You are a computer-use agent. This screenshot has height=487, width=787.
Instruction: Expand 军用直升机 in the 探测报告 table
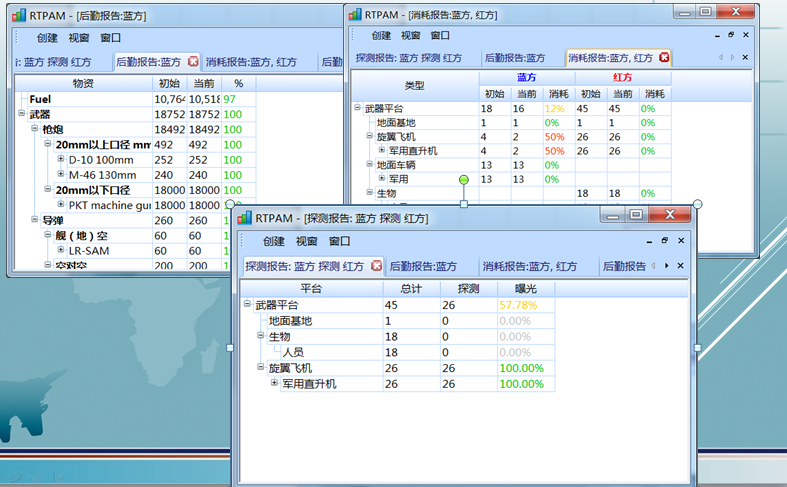274,384
